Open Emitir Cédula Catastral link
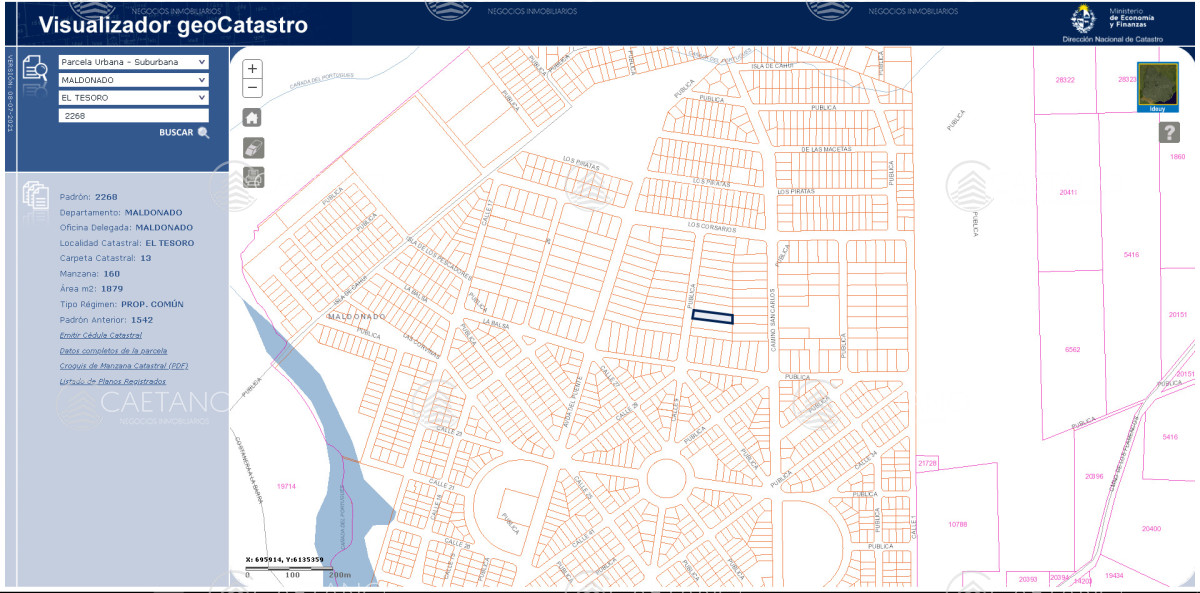1200x593 pixels. click(101, 336)
